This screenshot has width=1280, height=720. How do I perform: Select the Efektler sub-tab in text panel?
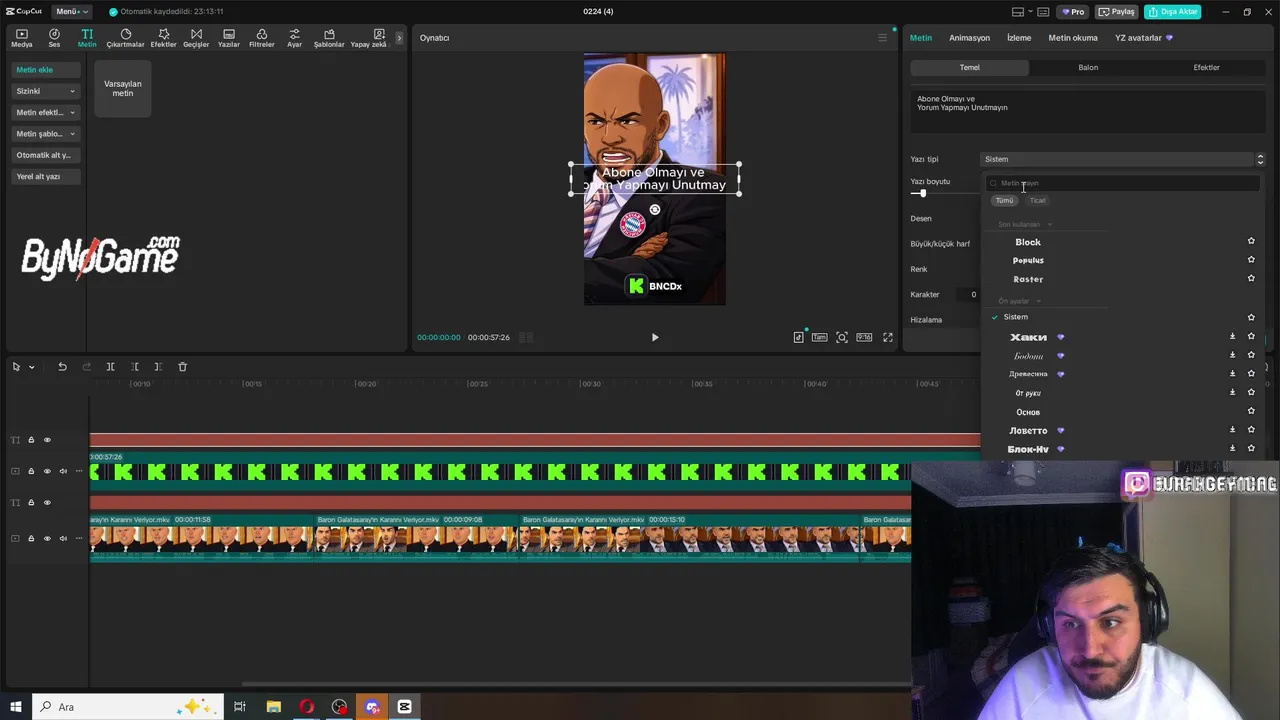coord(1206,68)
